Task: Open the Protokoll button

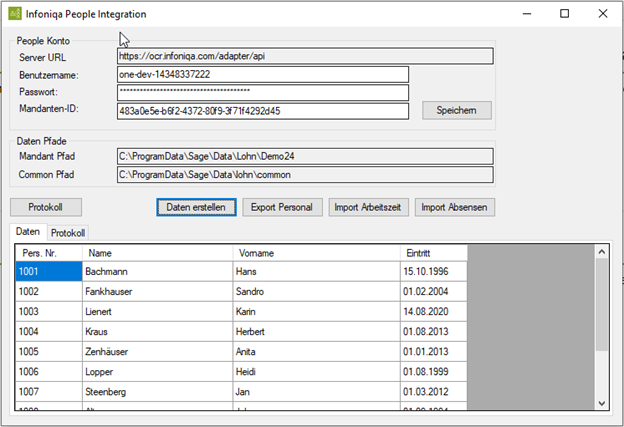Action: [x=46, y=207]
